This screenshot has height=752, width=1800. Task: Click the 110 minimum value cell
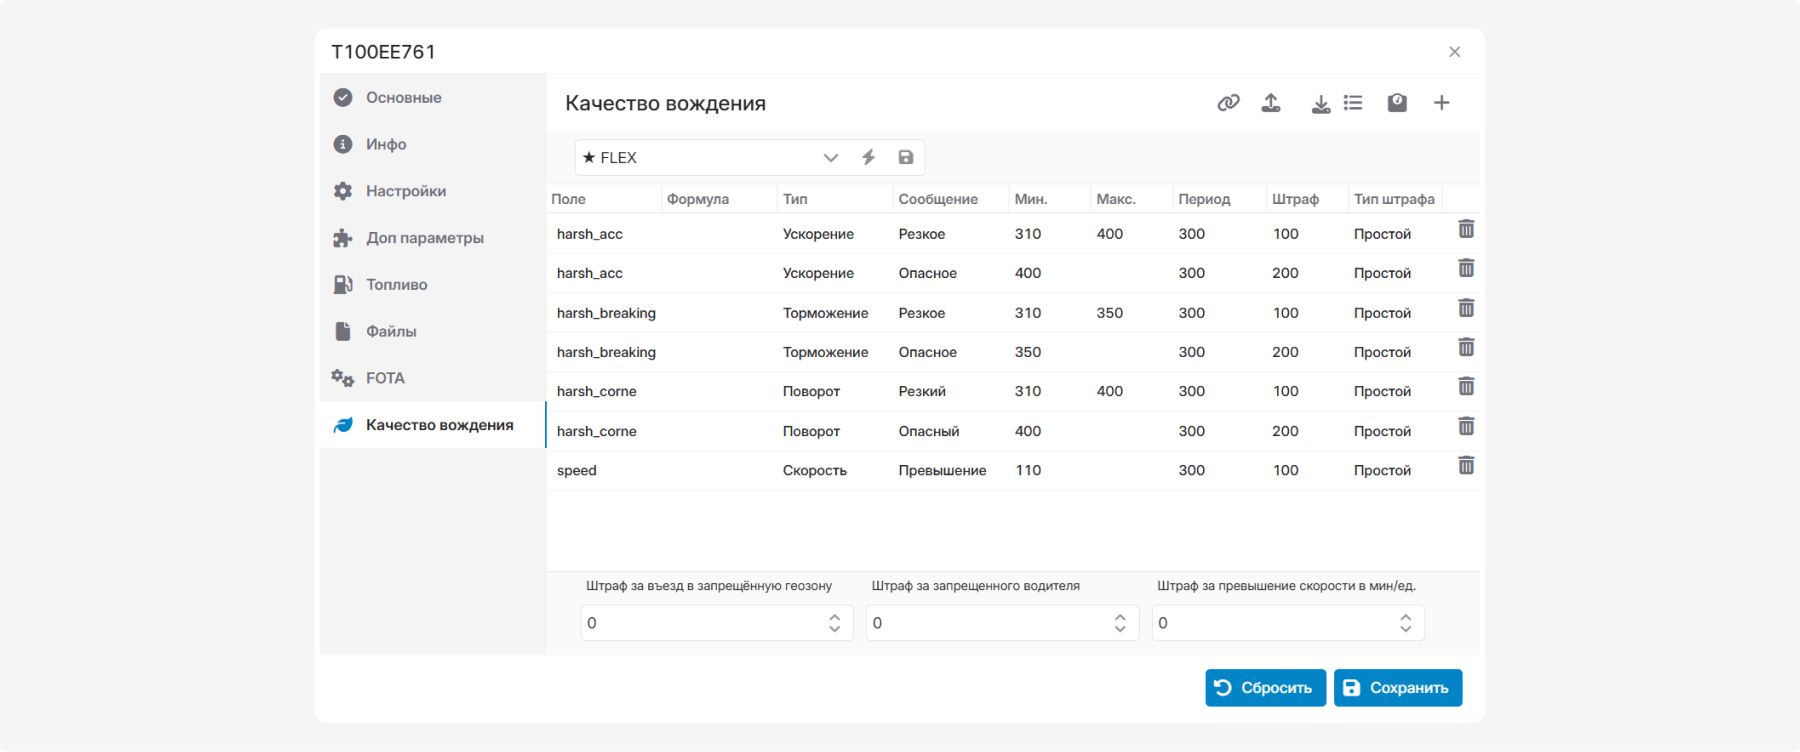pos(1028,471)
